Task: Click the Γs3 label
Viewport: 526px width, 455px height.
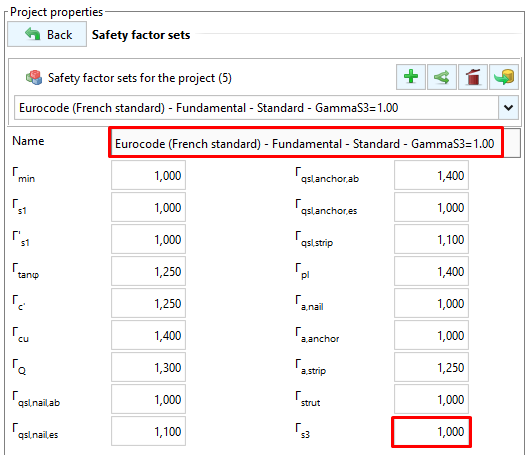Action: tap(303, 431)
